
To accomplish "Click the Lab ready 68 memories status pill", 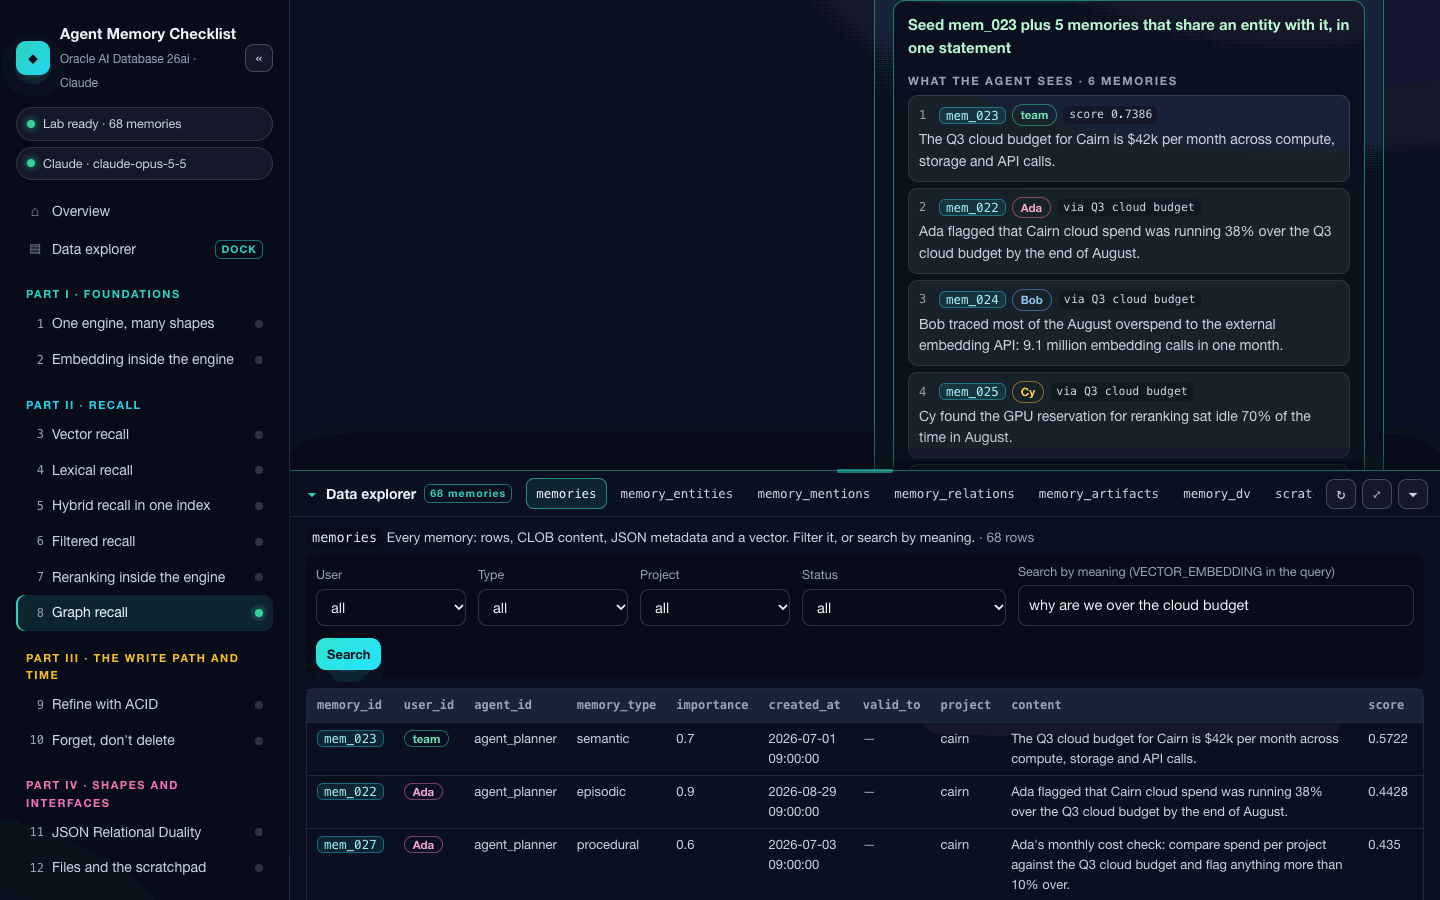I will [144, 124].
